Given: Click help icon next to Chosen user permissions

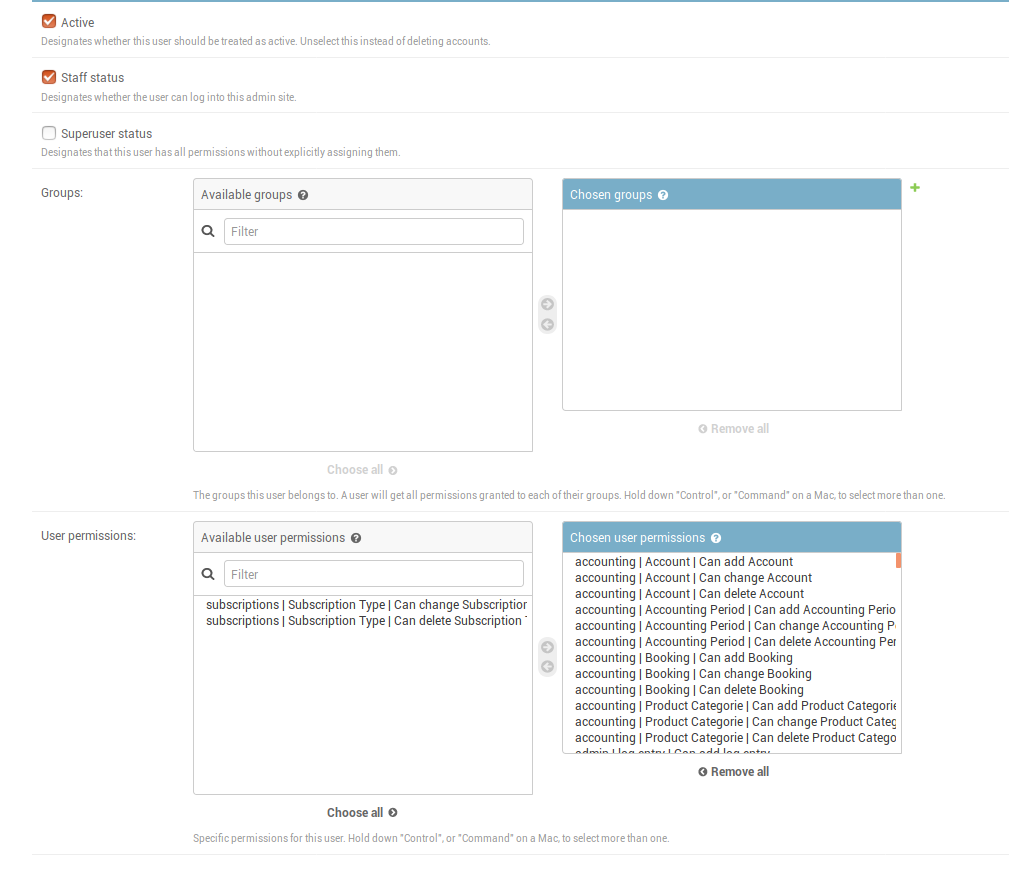Looking at the screenshot, I should pyautogui.click(x=716, y=538).
